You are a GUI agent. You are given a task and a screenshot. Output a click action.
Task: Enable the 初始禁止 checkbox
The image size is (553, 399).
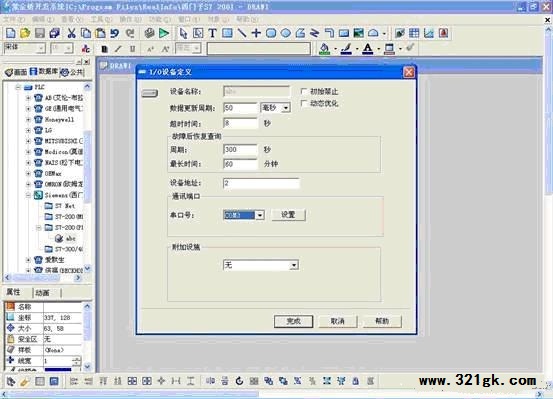[304, 91]
